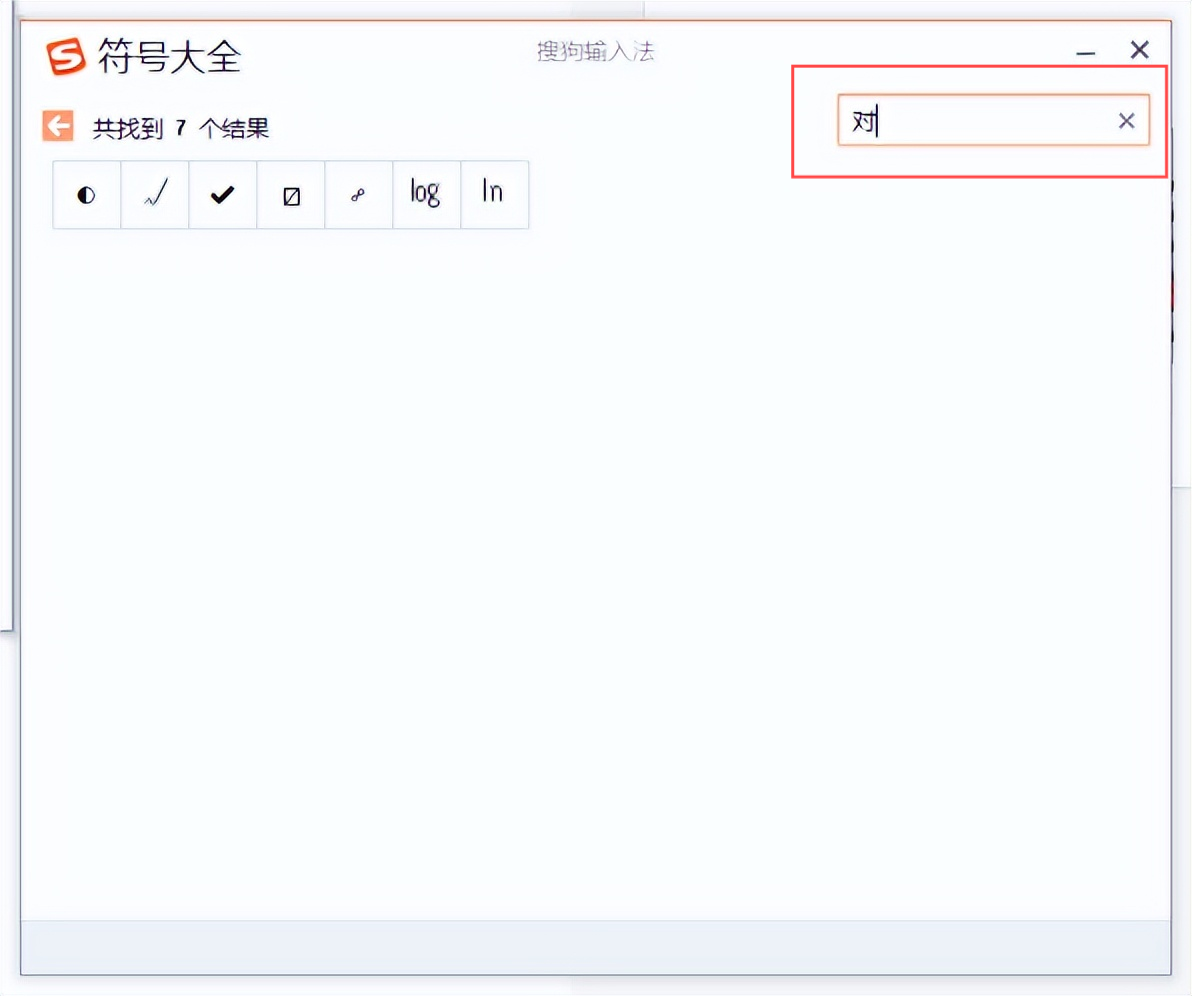This screenshot has width=1192, height=996.
Task: Clear the search box text
Action: click(x=1127, y=120)
